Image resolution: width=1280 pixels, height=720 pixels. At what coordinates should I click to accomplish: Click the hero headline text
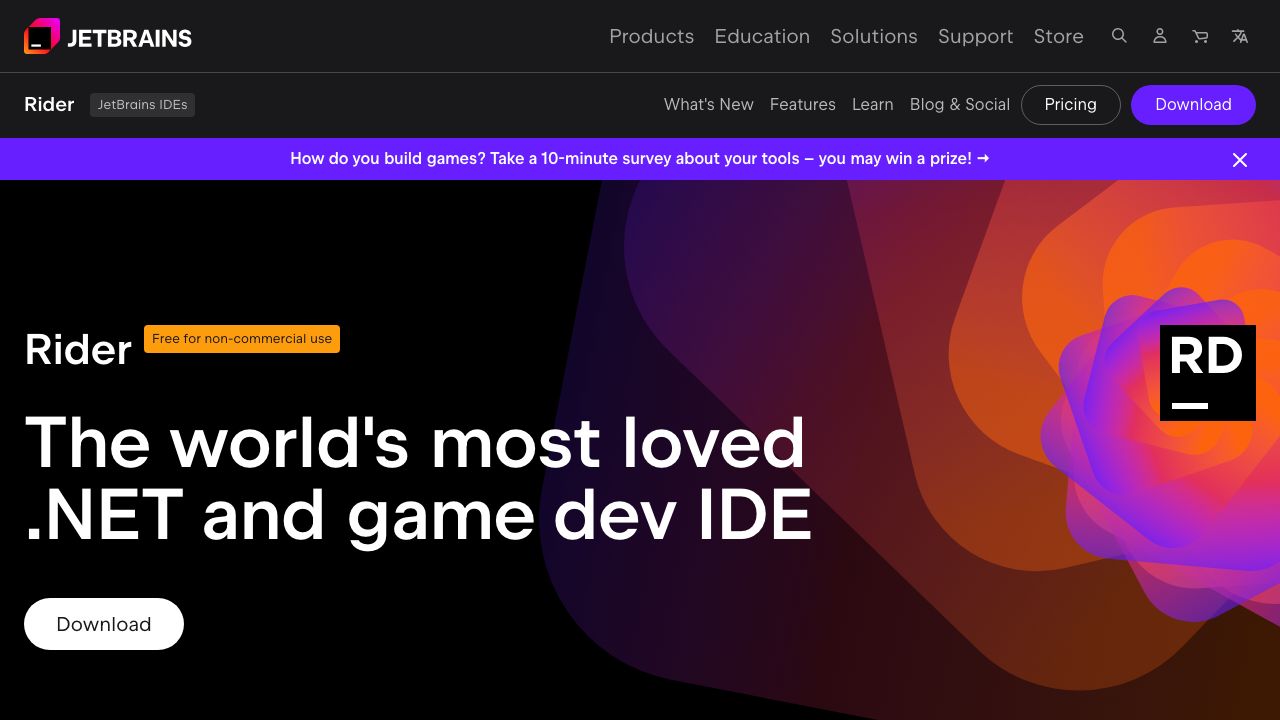coord(418,479)
